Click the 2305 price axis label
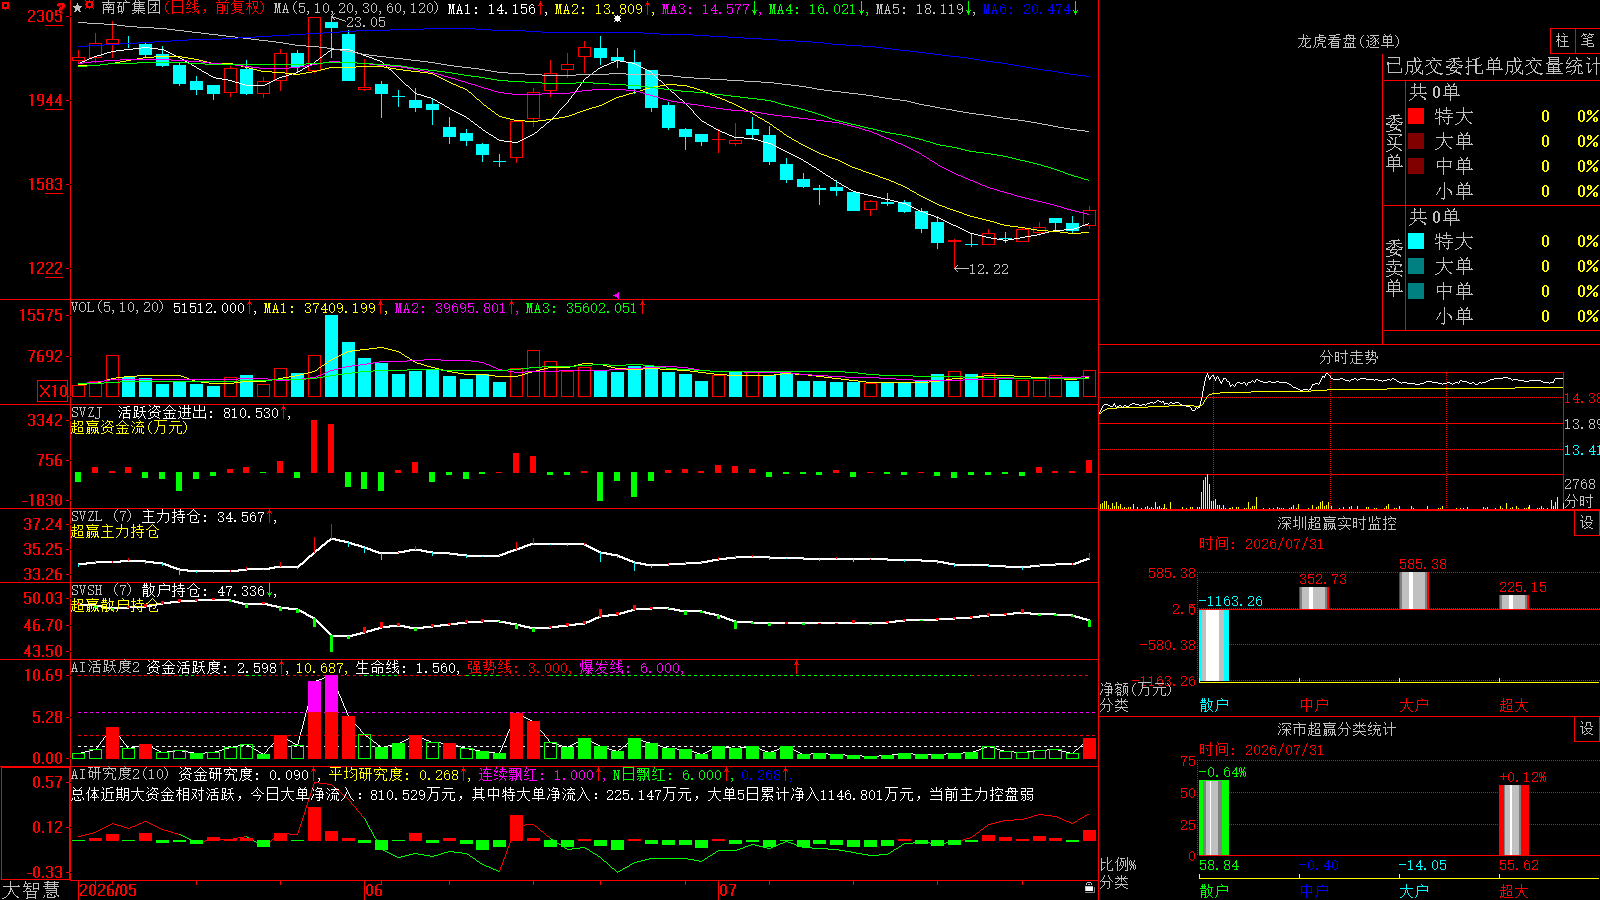Viewport: 1600px width, 900px height. (45, 16)
